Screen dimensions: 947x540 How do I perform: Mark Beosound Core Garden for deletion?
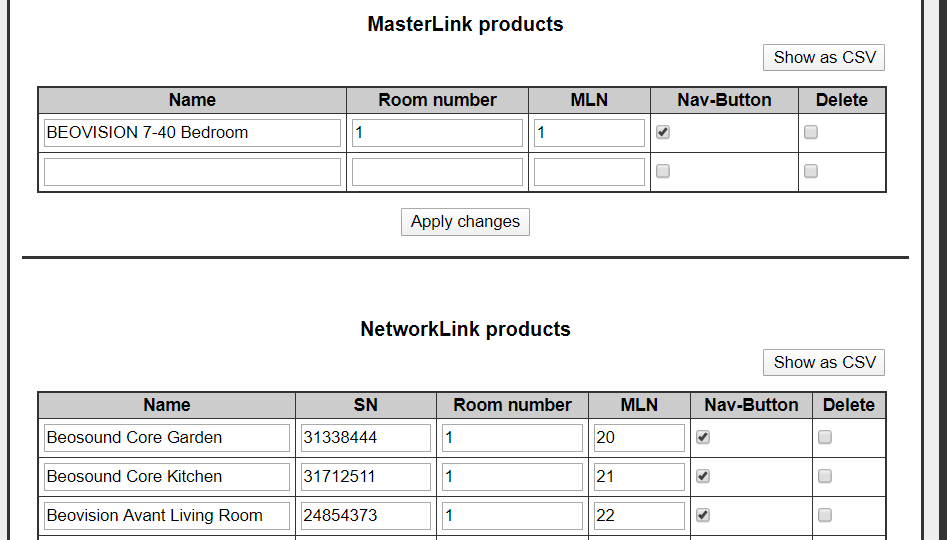[825, 437]
